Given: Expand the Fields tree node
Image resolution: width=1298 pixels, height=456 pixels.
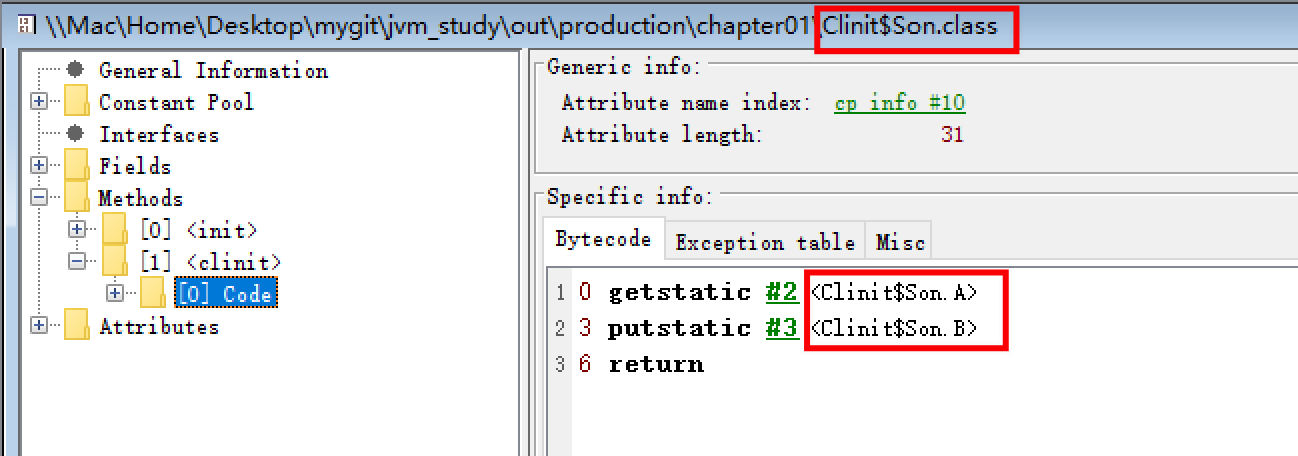Looking at the screenshot, I should (x=39, y=166).
